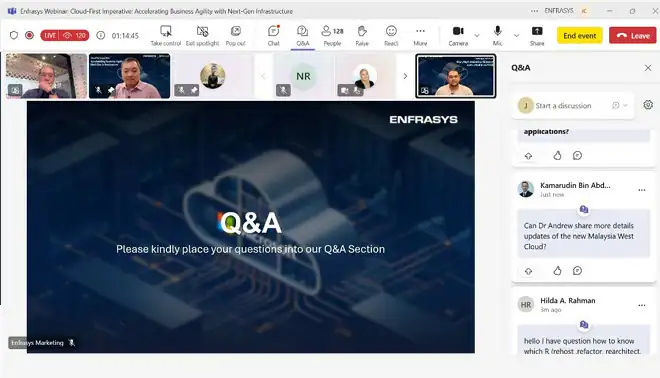The height and width of the screenshot is (378, 660).
Task: Upvote Kamarudin's Malaysia West Cloud question
Action: coord(528,271)
